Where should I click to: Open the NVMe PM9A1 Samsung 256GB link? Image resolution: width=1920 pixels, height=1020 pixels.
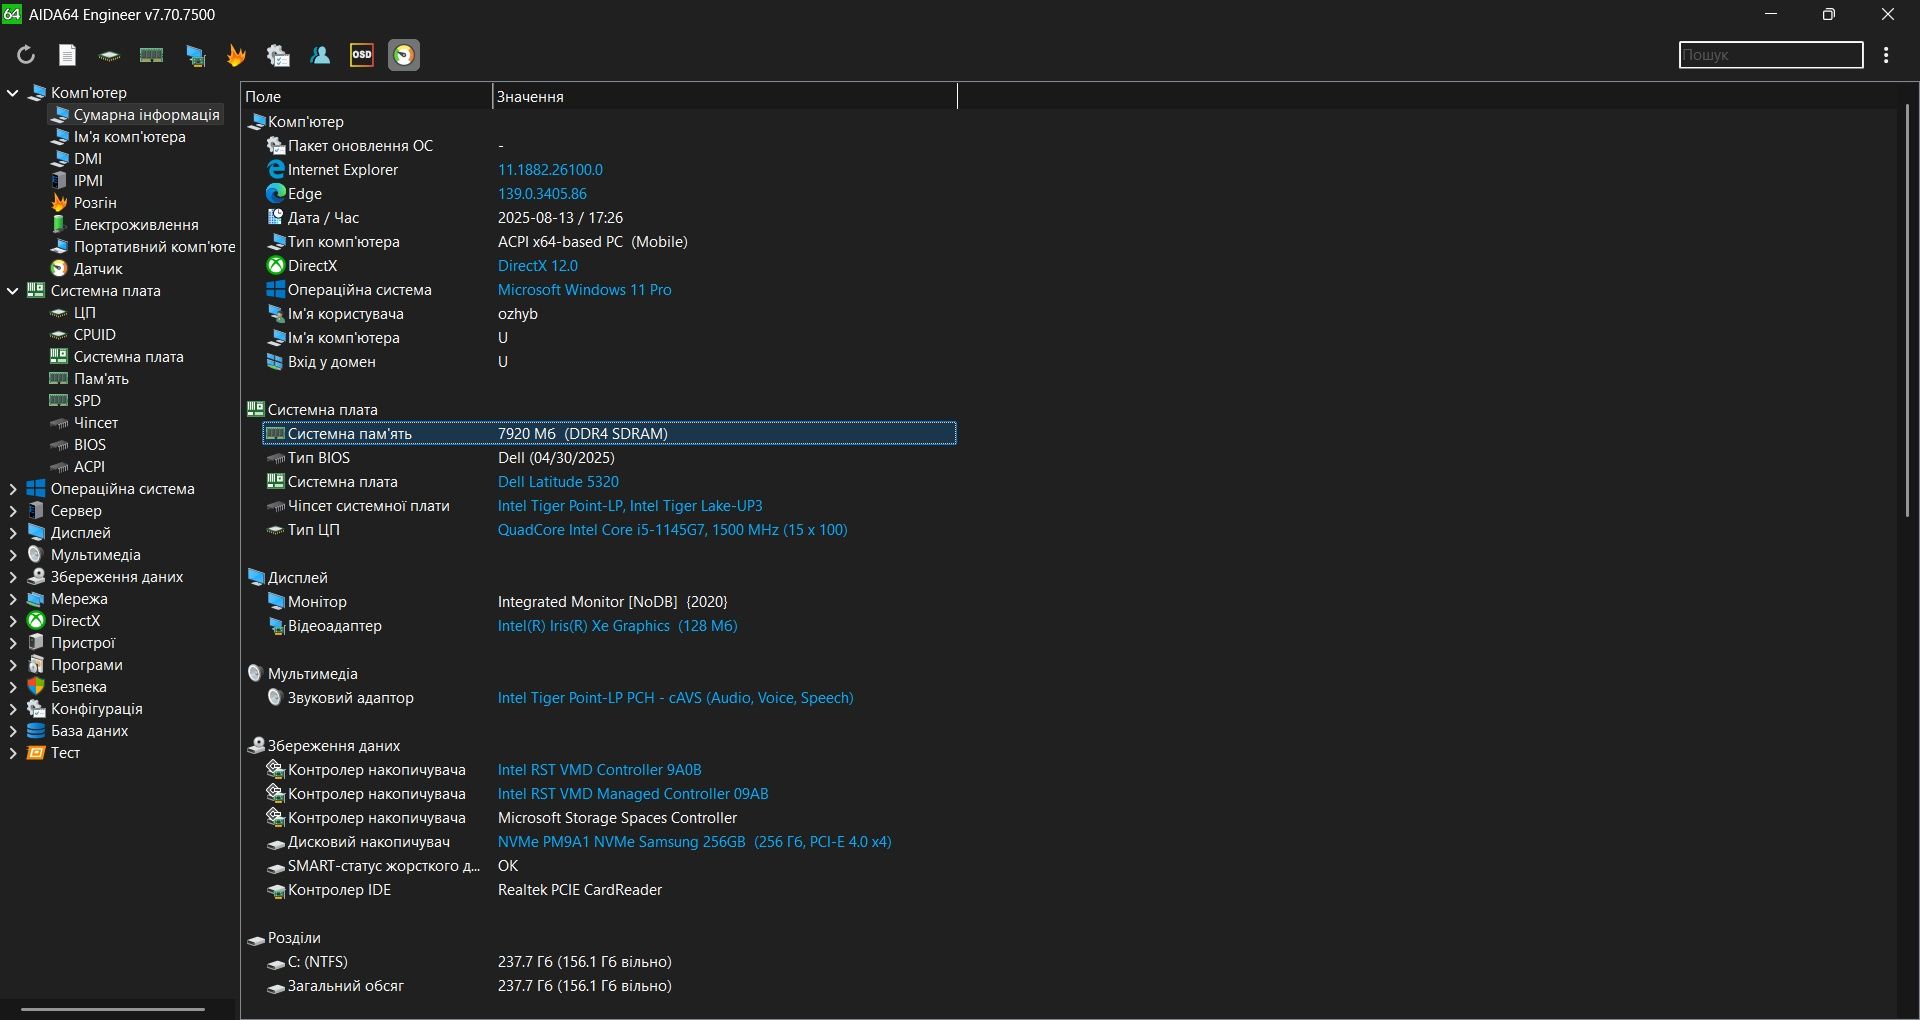point(695,842)
